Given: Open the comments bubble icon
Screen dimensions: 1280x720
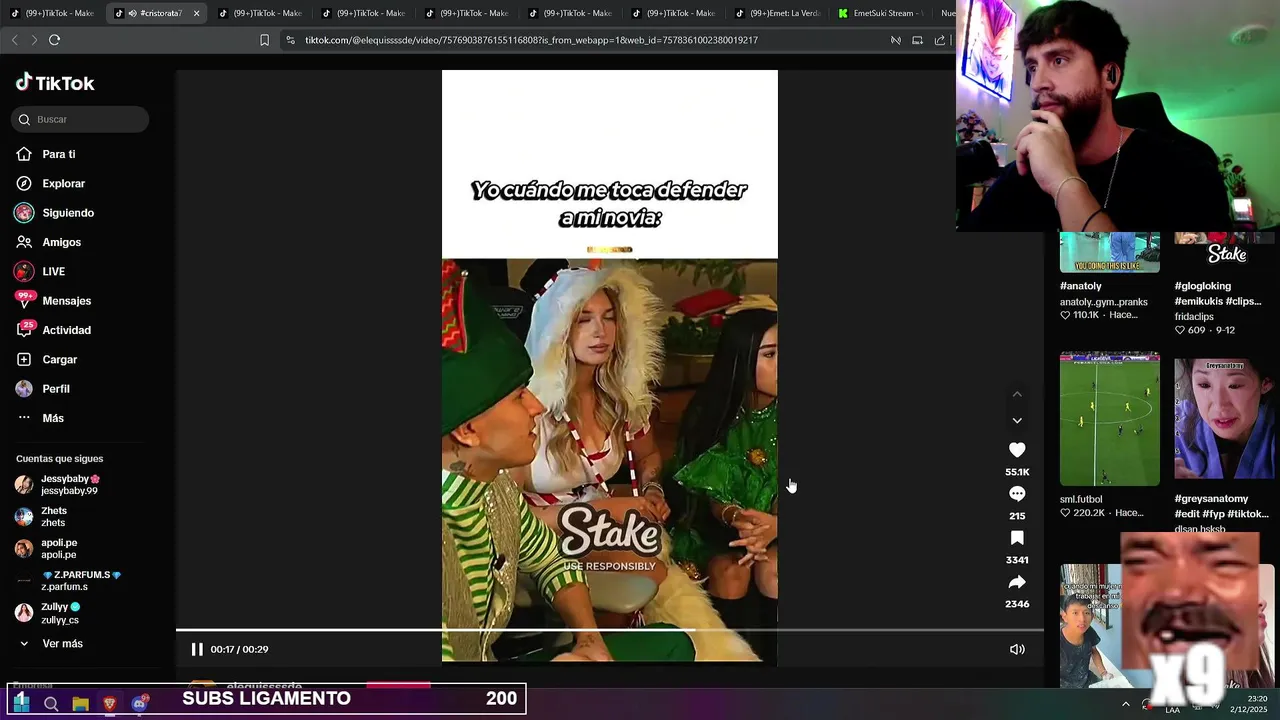Looking at the screenshot, I should (x=1017, y=494).
